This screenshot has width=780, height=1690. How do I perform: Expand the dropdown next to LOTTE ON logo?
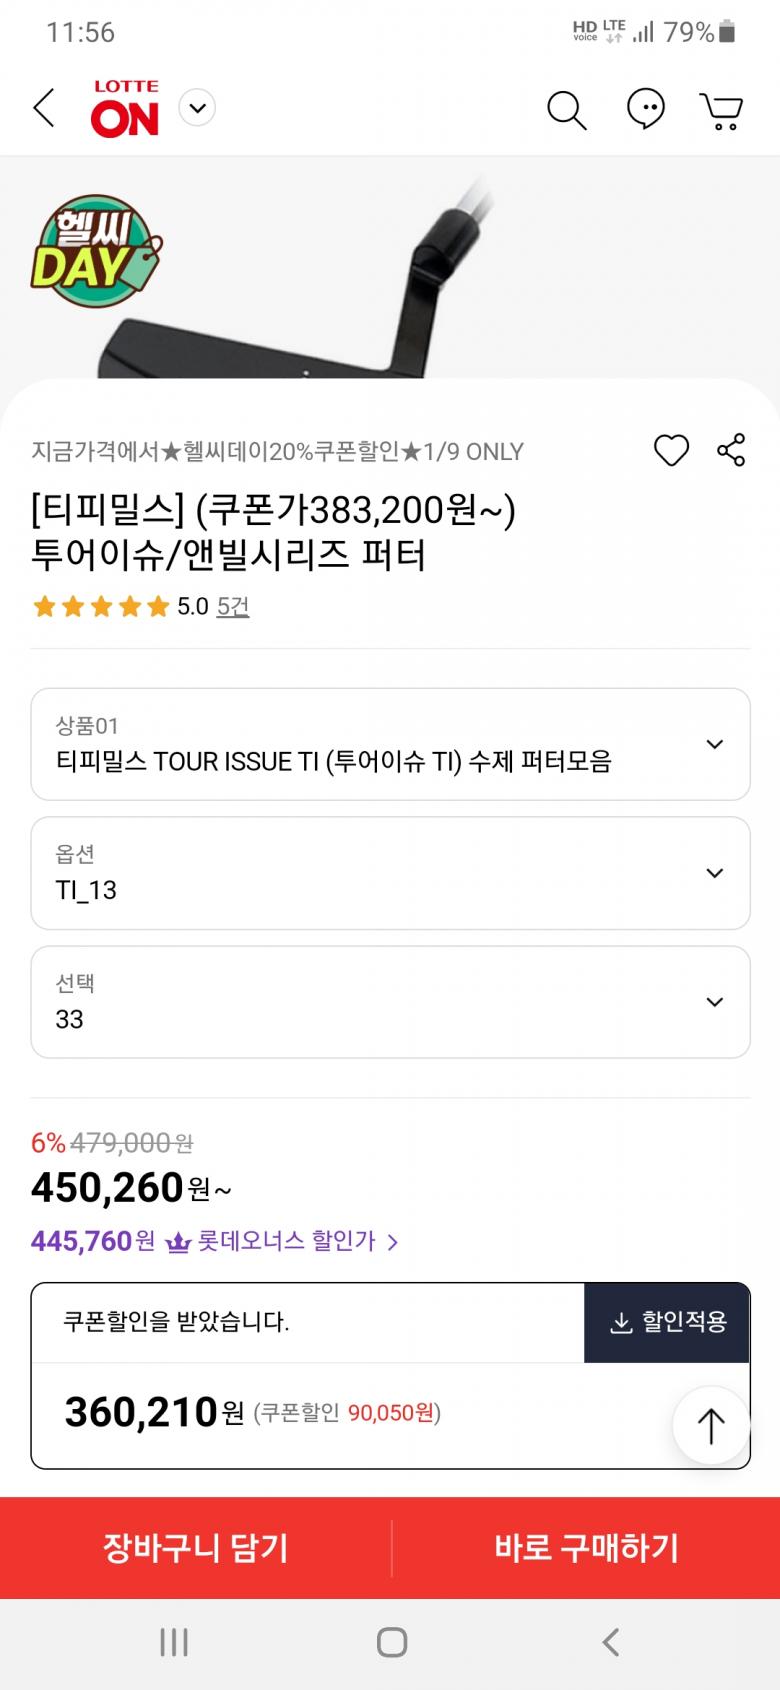(198, 108)
